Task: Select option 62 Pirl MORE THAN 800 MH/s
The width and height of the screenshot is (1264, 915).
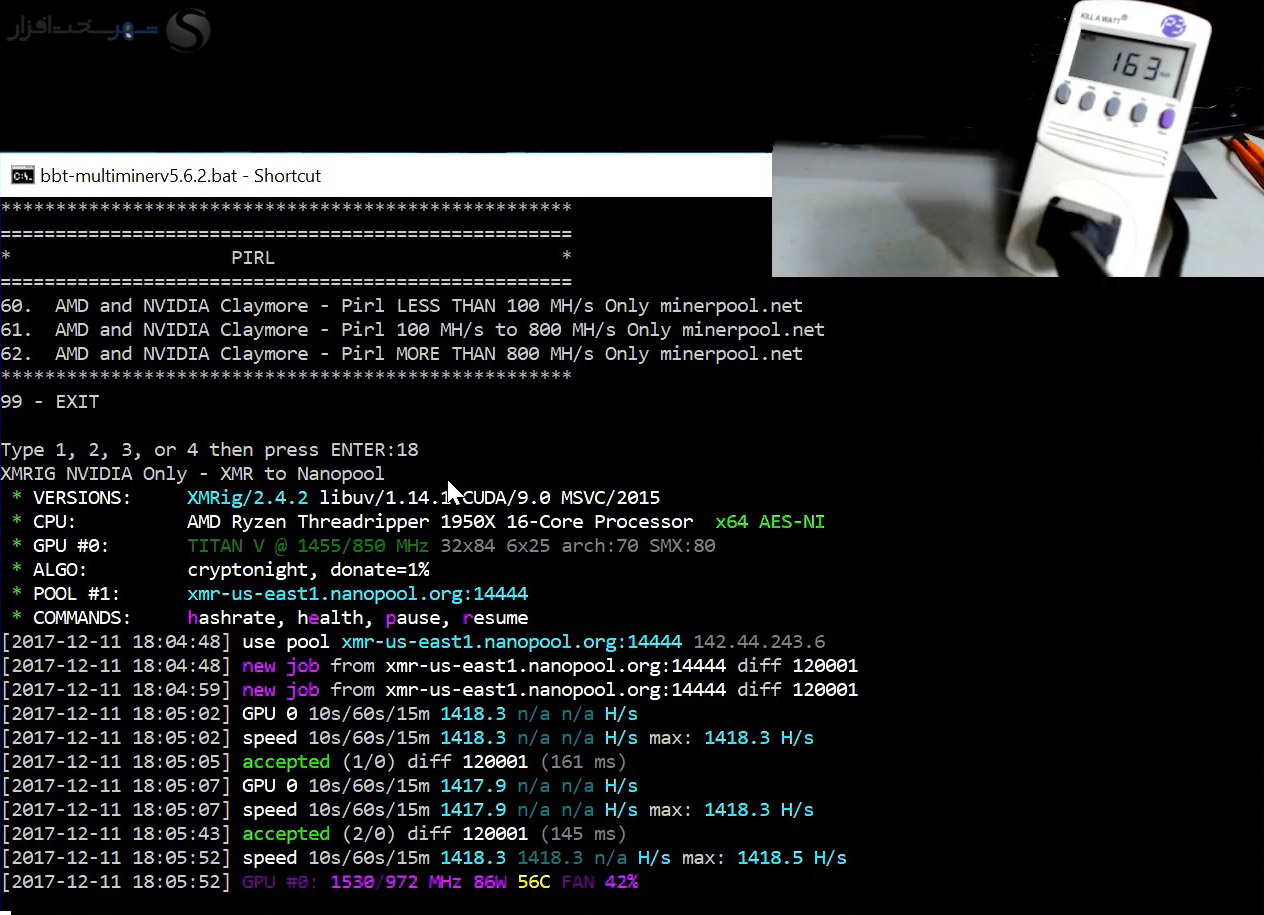Action: pyautogui.click(x=401, y=354)
